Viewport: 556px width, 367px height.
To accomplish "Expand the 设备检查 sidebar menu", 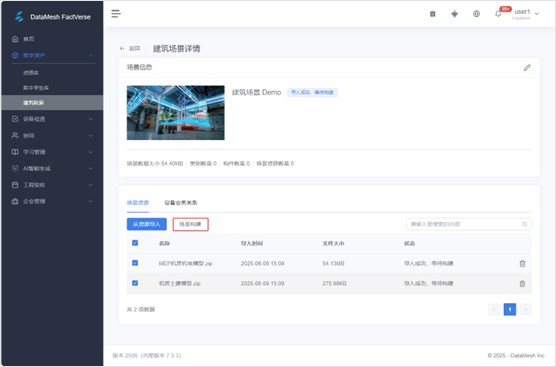I will tap(52, 119).
